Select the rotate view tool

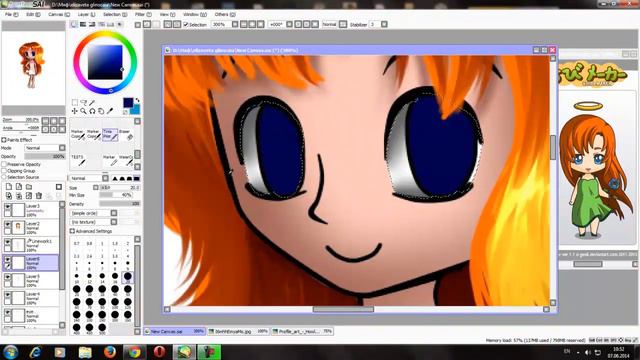click(92, 111)
